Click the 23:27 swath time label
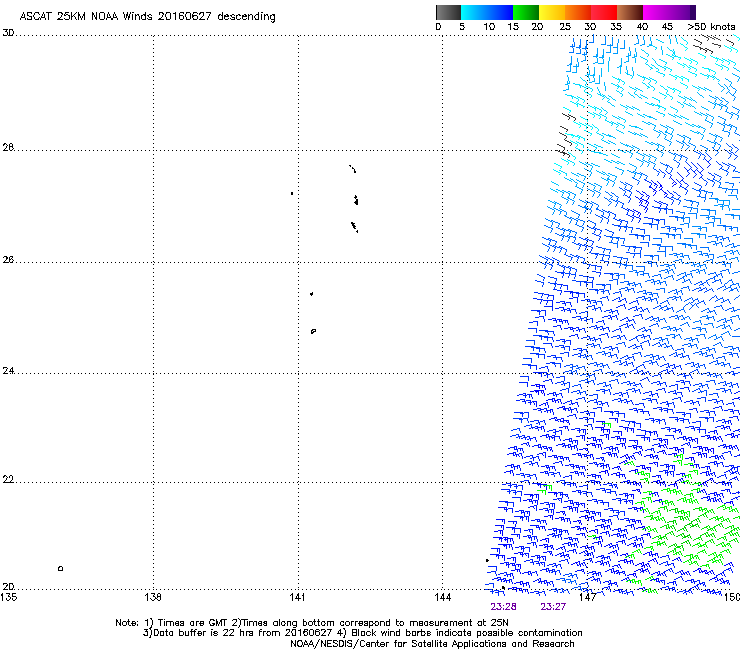This screenshot has width=740, height=650. tap(553, 607)
